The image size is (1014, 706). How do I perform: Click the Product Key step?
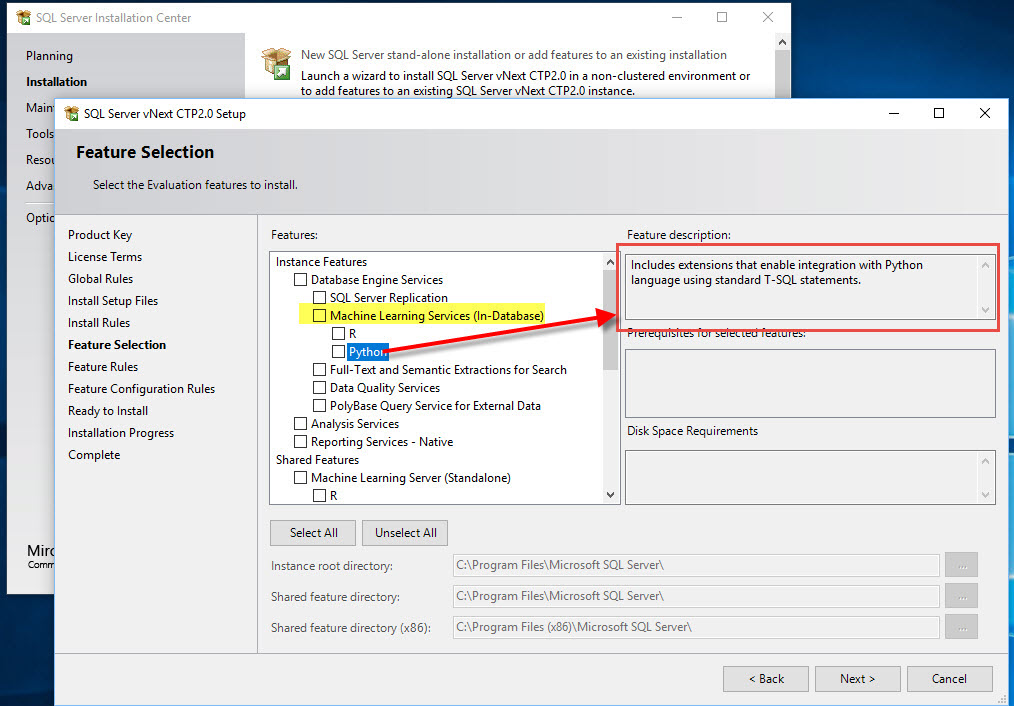tap(100, 235)
